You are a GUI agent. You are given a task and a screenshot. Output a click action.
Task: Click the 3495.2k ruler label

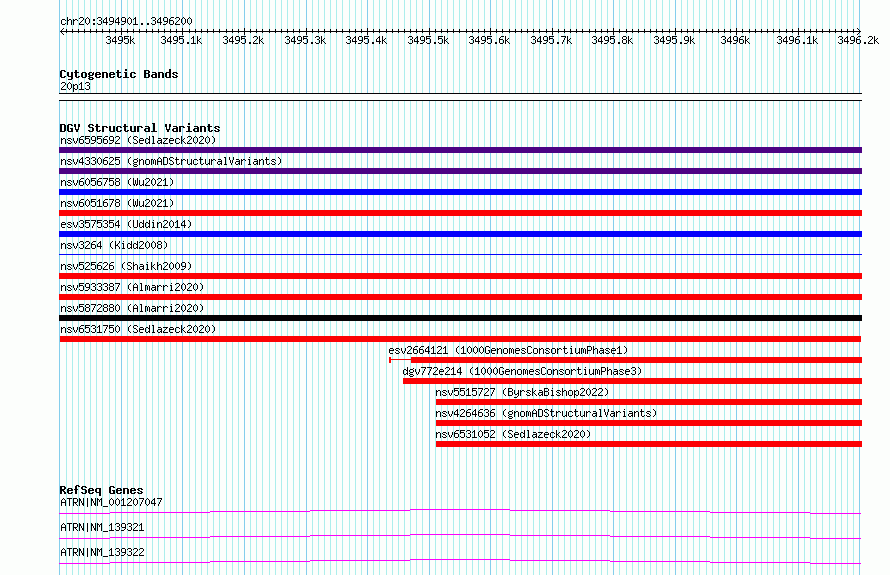[243, 40]
